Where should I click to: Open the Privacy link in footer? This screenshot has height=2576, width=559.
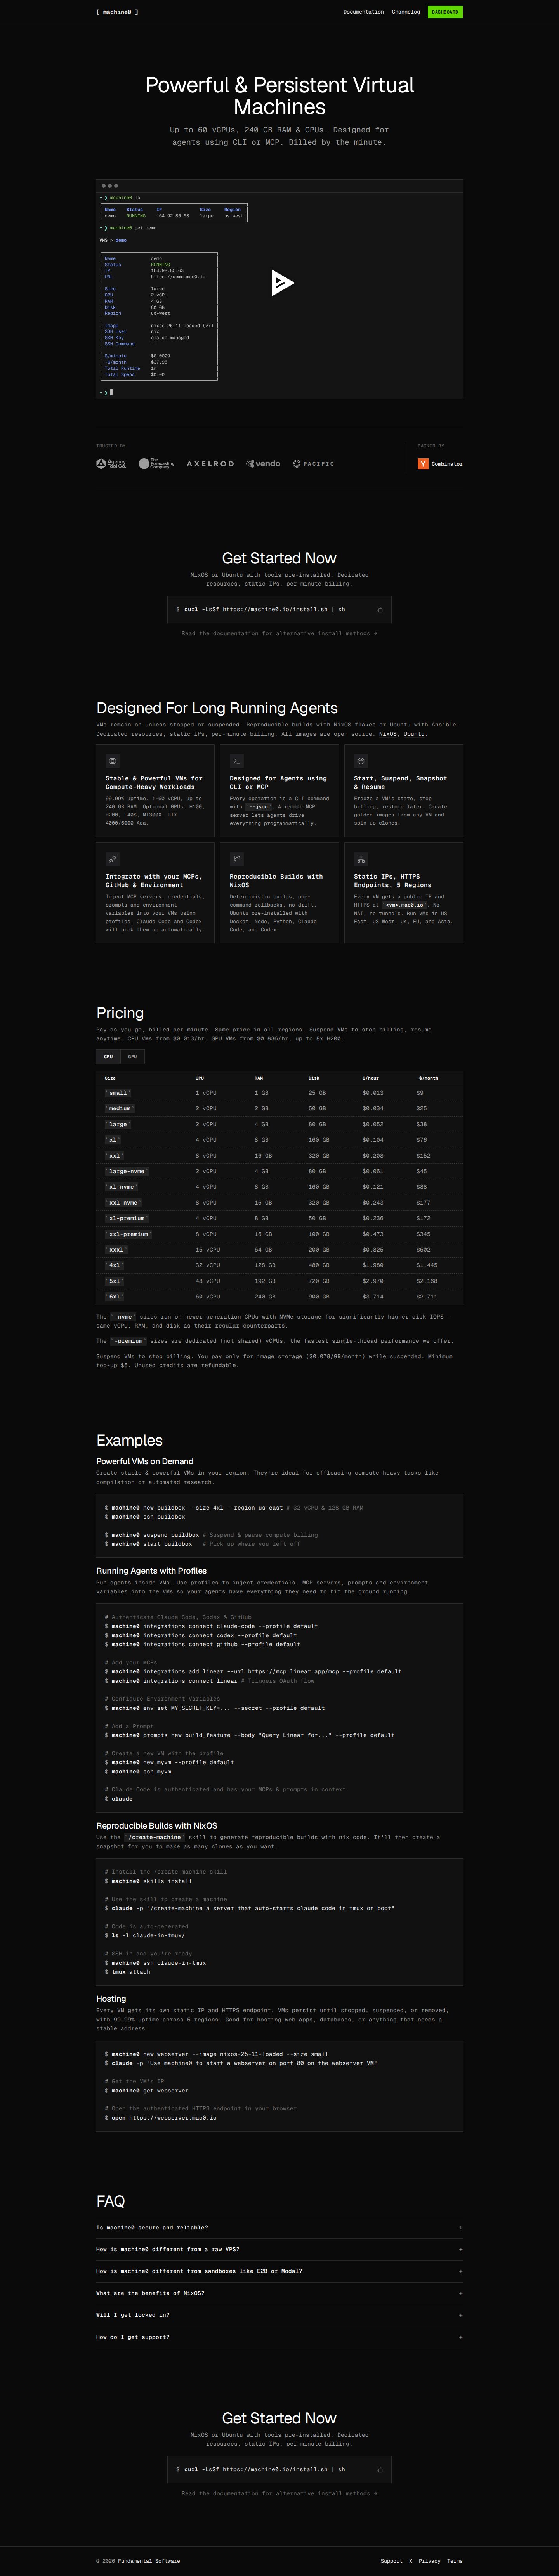[429, 2553]
